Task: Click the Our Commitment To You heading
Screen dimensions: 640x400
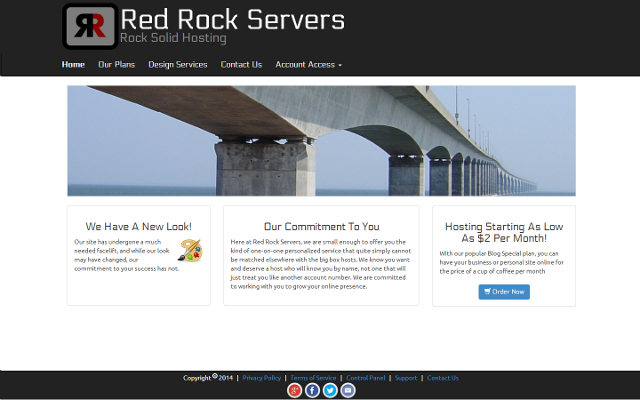Action: [x=321, y=226]
